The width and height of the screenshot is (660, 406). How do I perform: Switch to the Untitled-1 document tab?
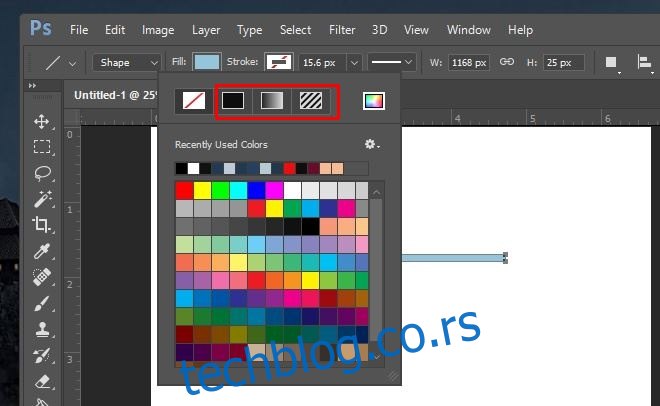pos(115,95)
